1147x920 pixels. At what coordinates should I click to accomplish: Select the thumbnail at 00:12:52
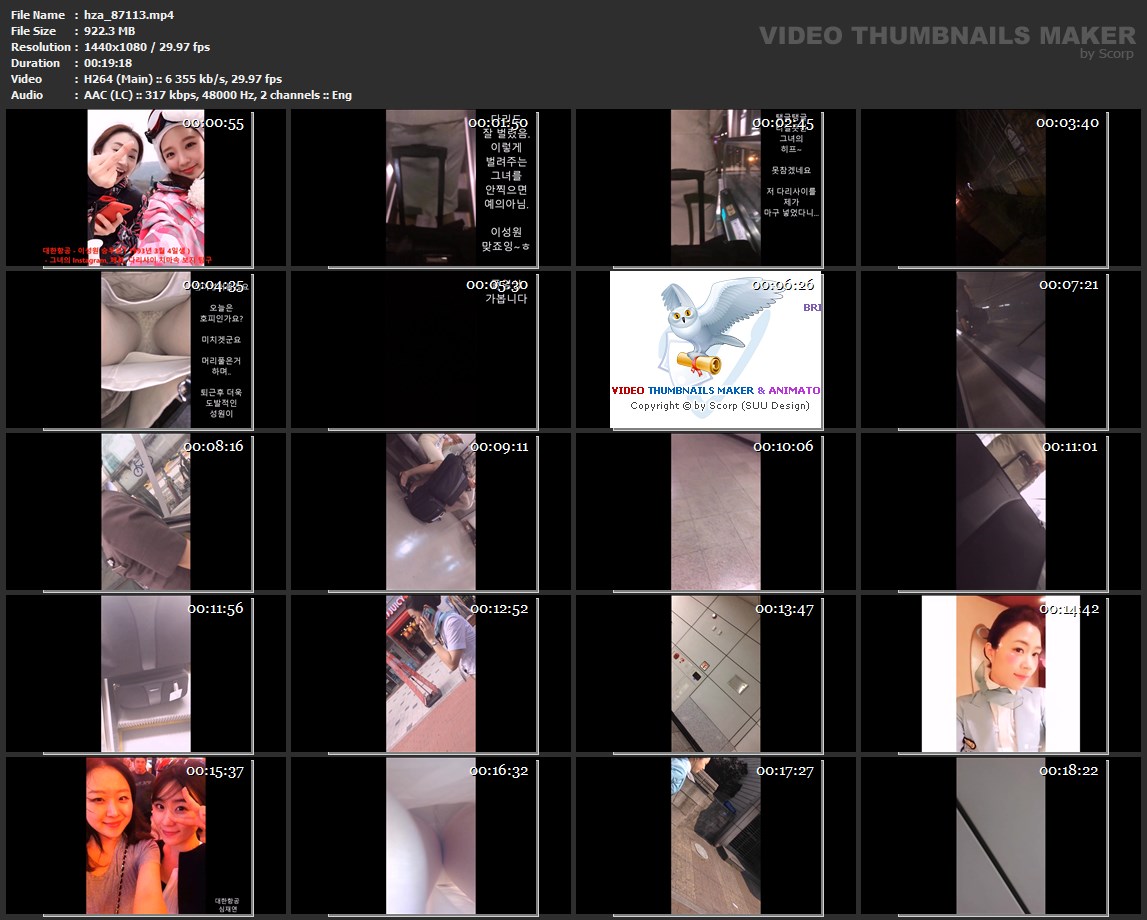tap(430, 674)
